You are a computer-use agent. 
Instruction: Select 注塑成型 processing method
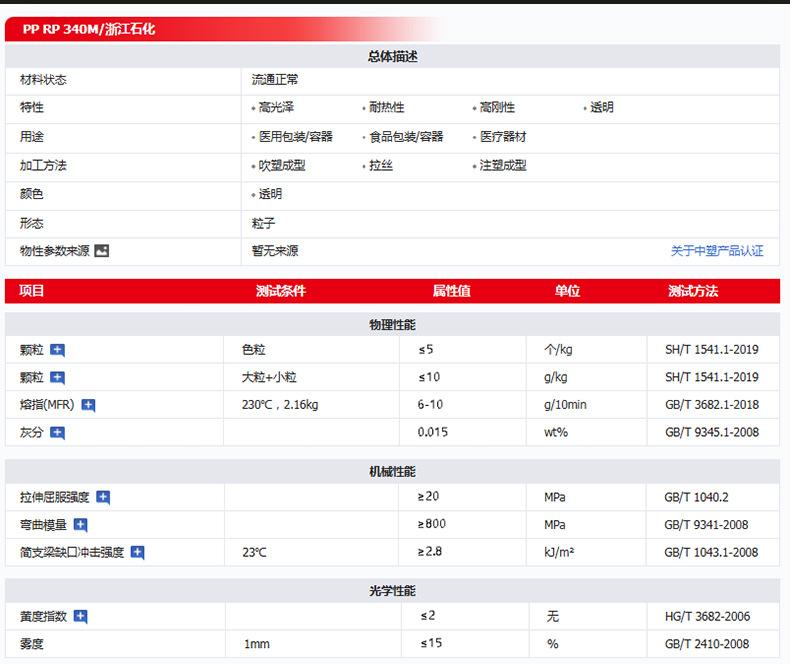(503, 165)
